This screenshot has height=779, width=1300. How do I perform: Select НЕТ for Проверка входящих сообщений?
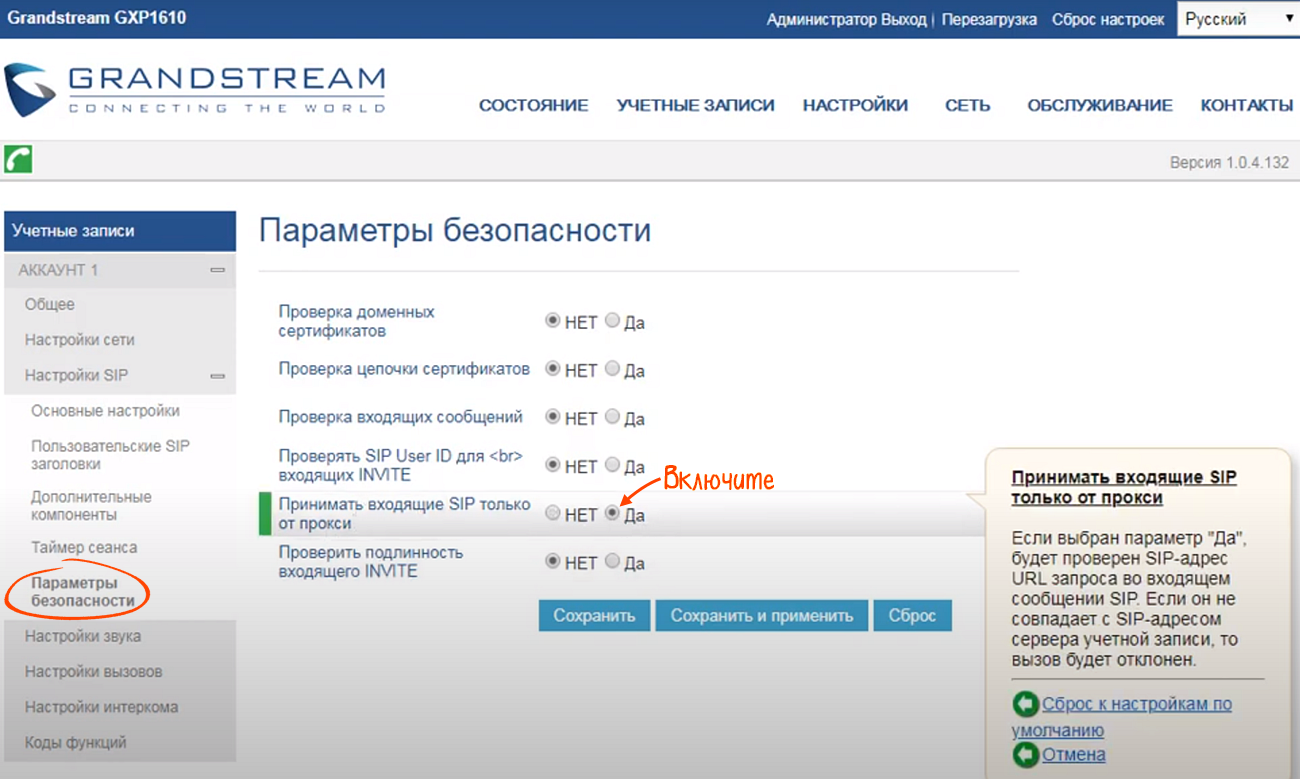point(552,417)
